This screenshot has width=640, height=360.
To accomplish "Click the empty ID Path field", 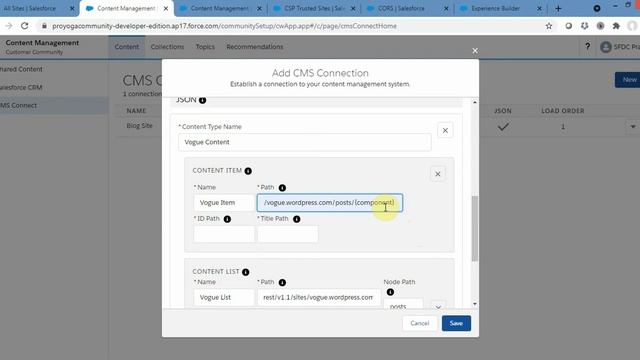I will [224, 234].
